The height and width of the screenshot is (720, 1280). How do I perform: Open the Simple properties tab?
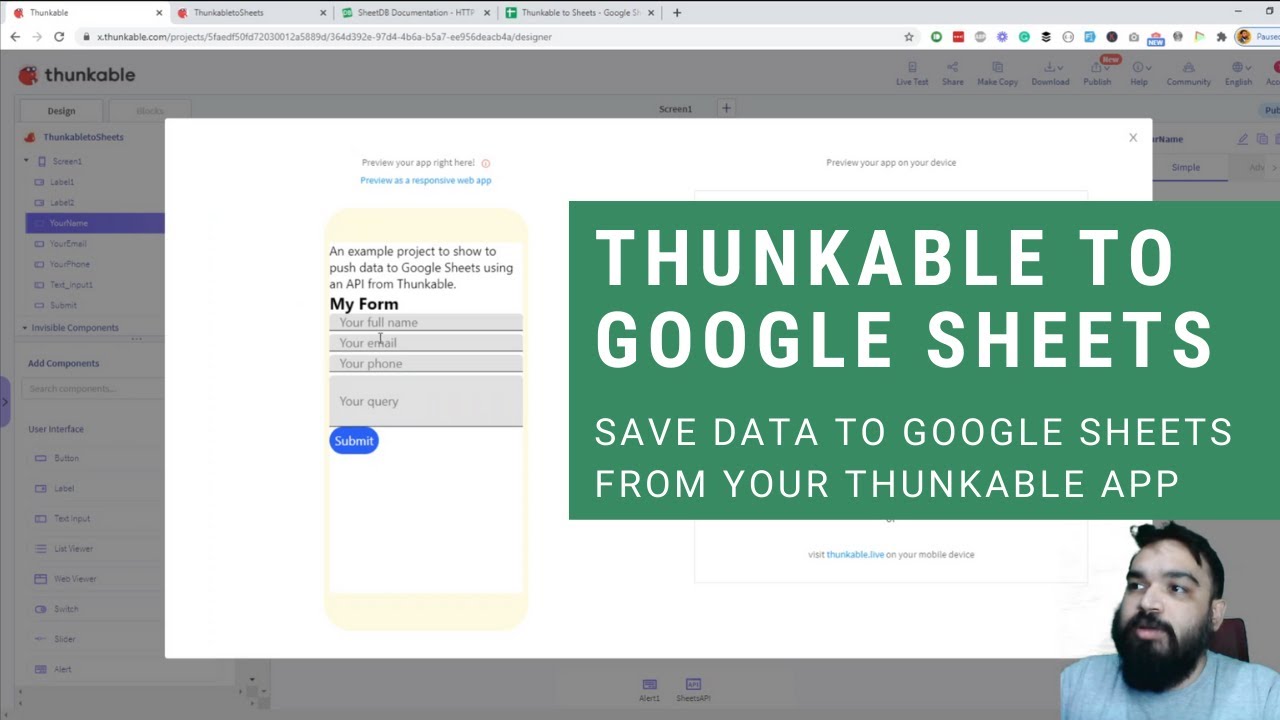point(1186,167)
